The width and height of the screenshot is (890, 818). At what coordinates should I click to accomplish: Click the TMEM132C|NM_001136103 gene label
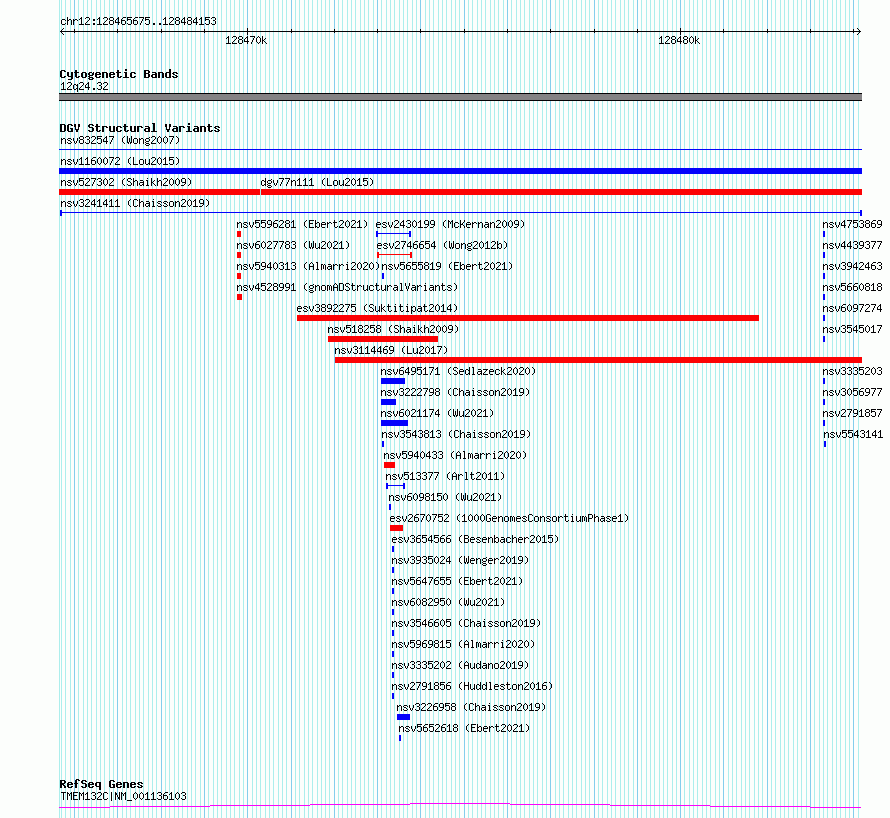[123, 796]
